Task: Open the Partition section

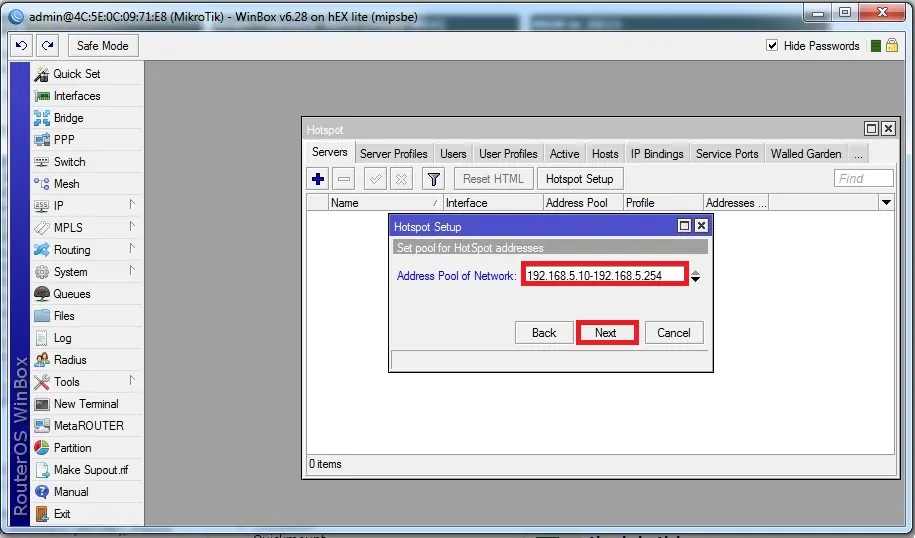Action: [x=86, y=448]
